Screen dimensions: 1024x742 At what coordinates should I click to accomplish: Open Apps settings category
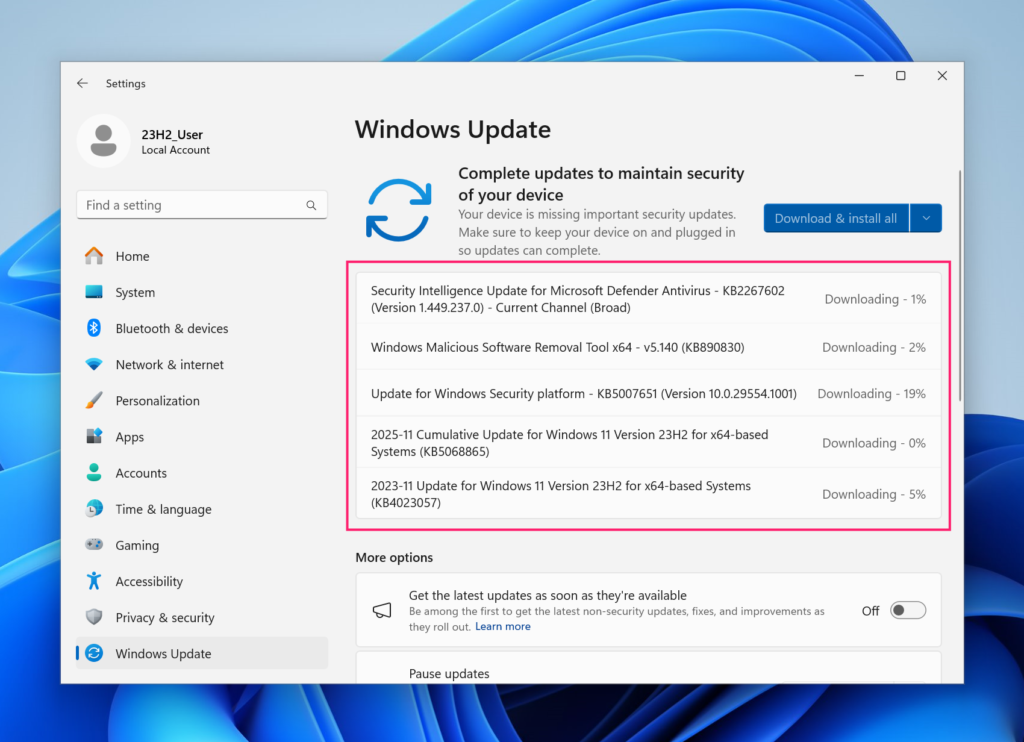click(x=202, y=436)
